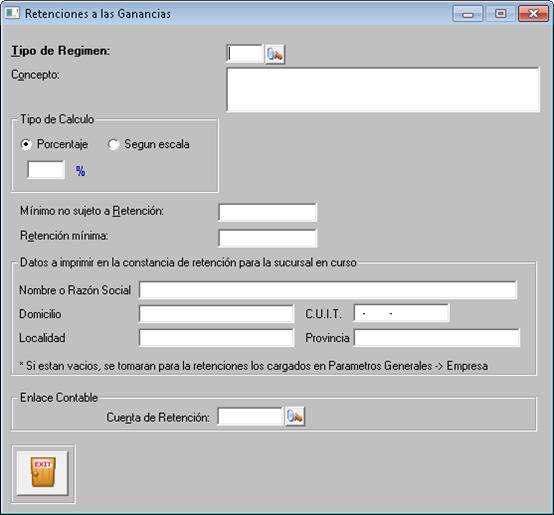Open the Tipo de Regimen lookup icon

(x=275, y=54)
